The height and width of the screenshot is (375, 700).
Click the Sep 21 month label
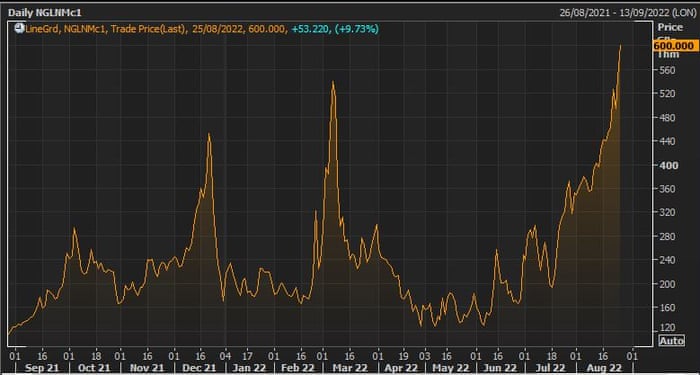coord(42,368)
